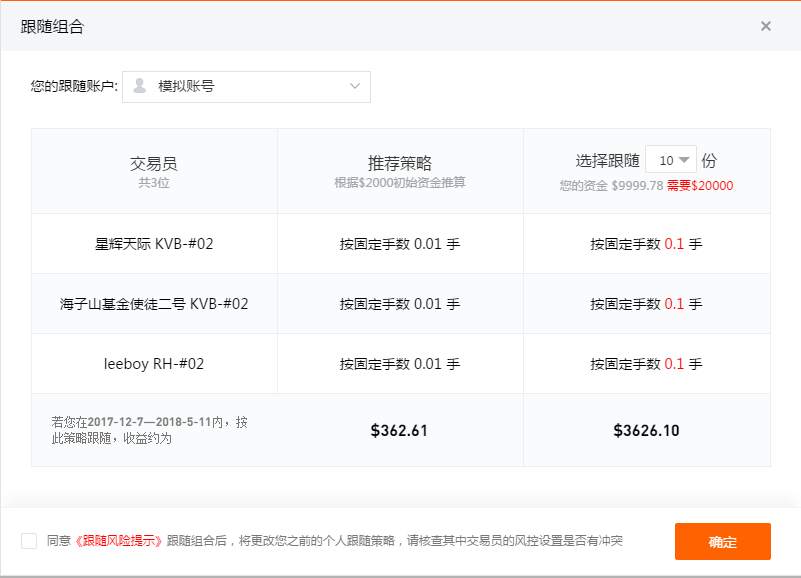Click recommended profit $362.61
This screenshot has height=578, width=801.
399,430
